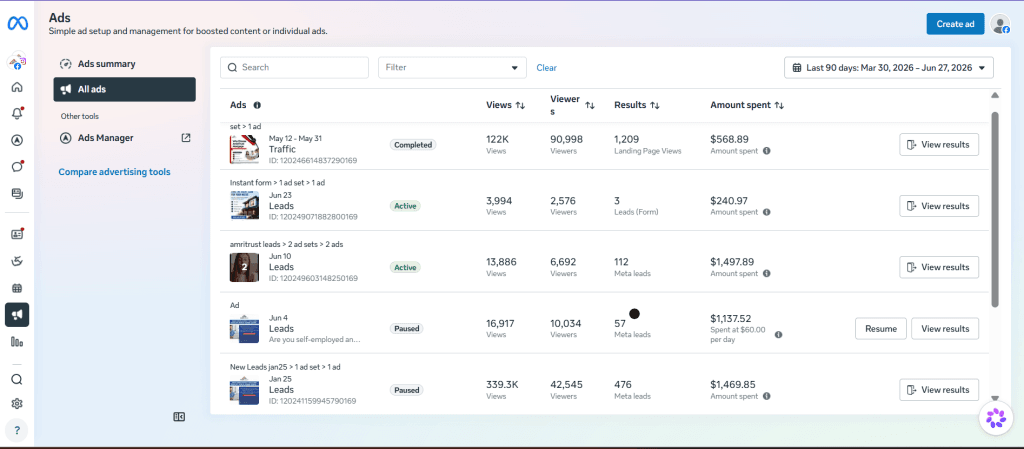
Task: Open the Jan 25 Leads ad thumbnail
Action: pyautogui.click(x=244, y=390)
